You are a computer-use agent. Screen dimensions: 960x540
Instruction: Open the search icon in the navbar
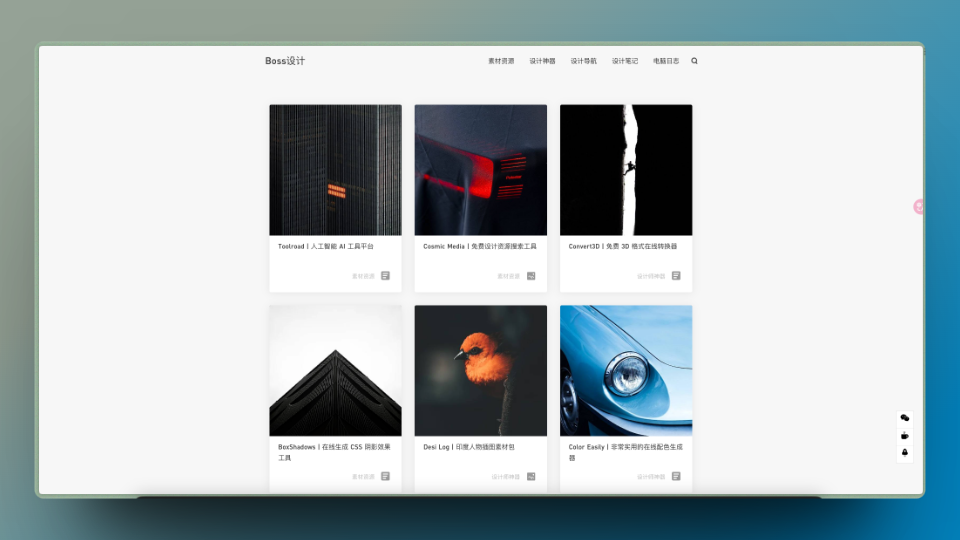[x=695, y=61]
